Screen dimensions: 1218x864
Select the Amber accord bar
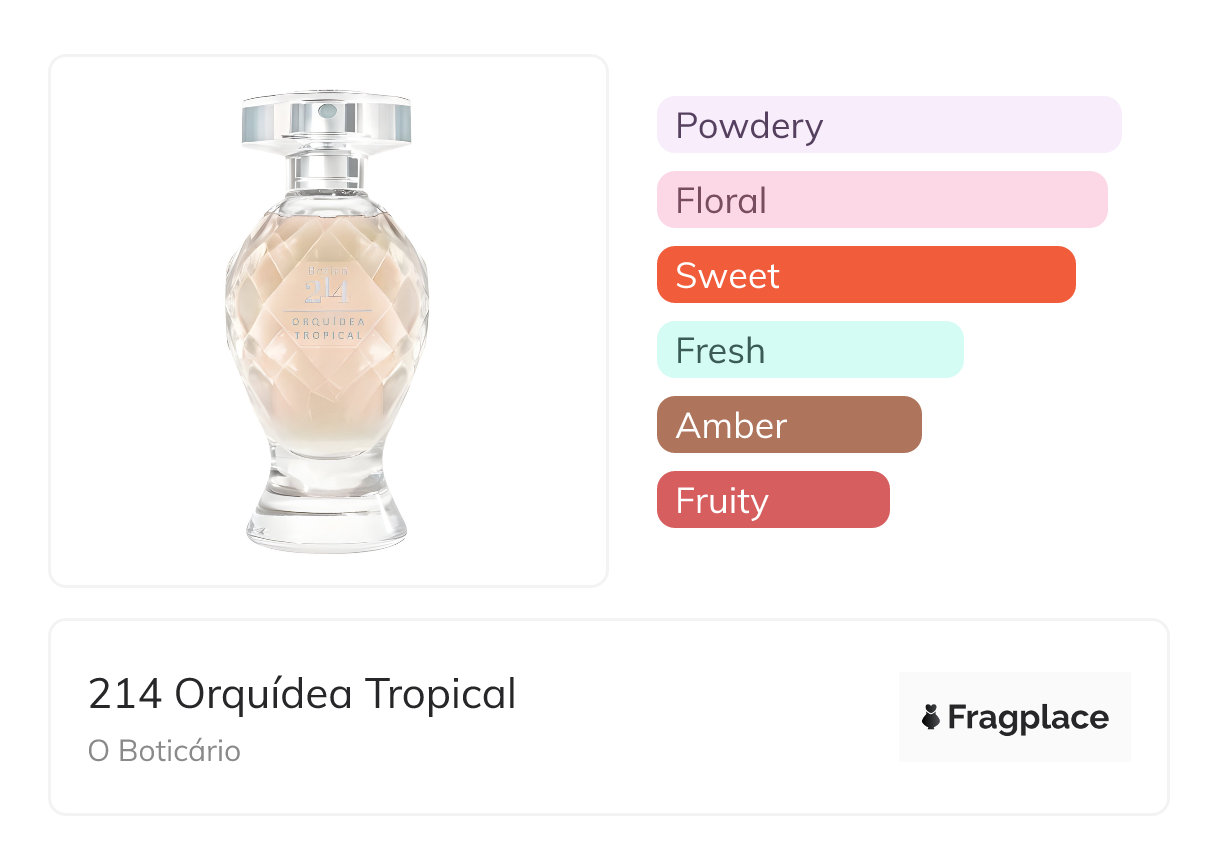click(x=789, y=425)
